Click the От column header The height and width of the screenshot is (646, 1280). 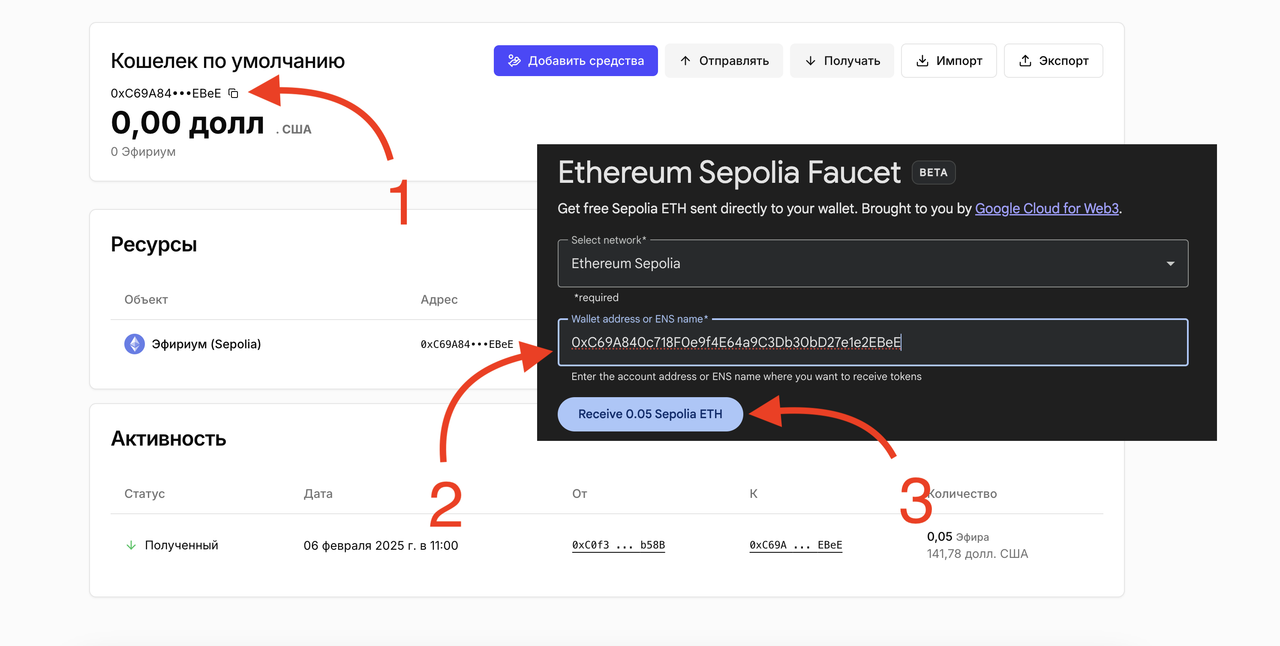click(580, 494)
